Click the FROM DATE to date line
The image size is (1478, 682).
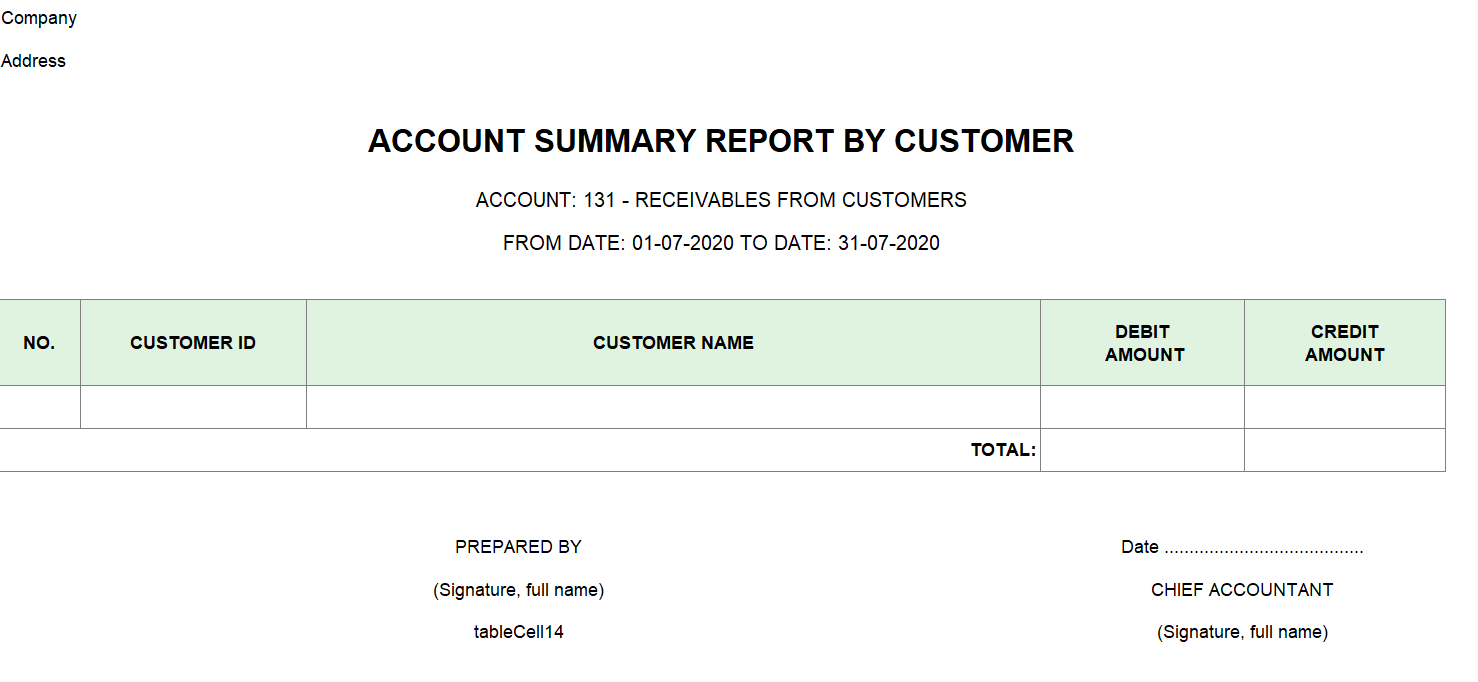pyautogui.click(x=720, y=243)
